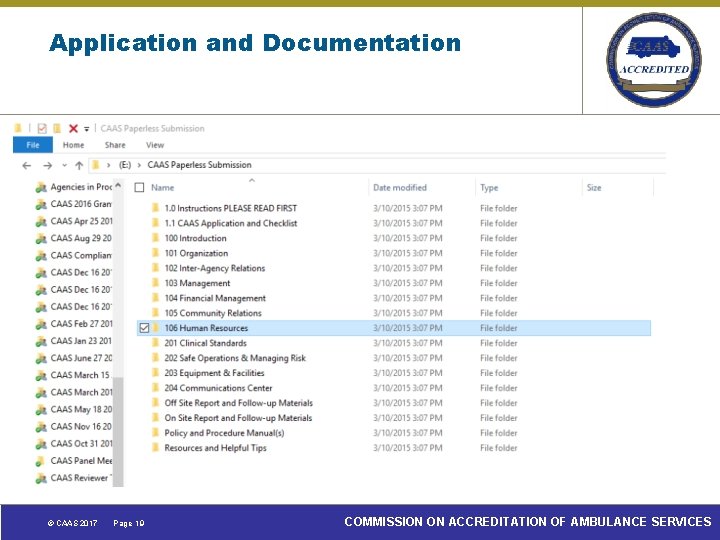Open CAAS Aug 29 folder in sidebar
This screenshot has width=720, height=540.
tap(81, 238)
